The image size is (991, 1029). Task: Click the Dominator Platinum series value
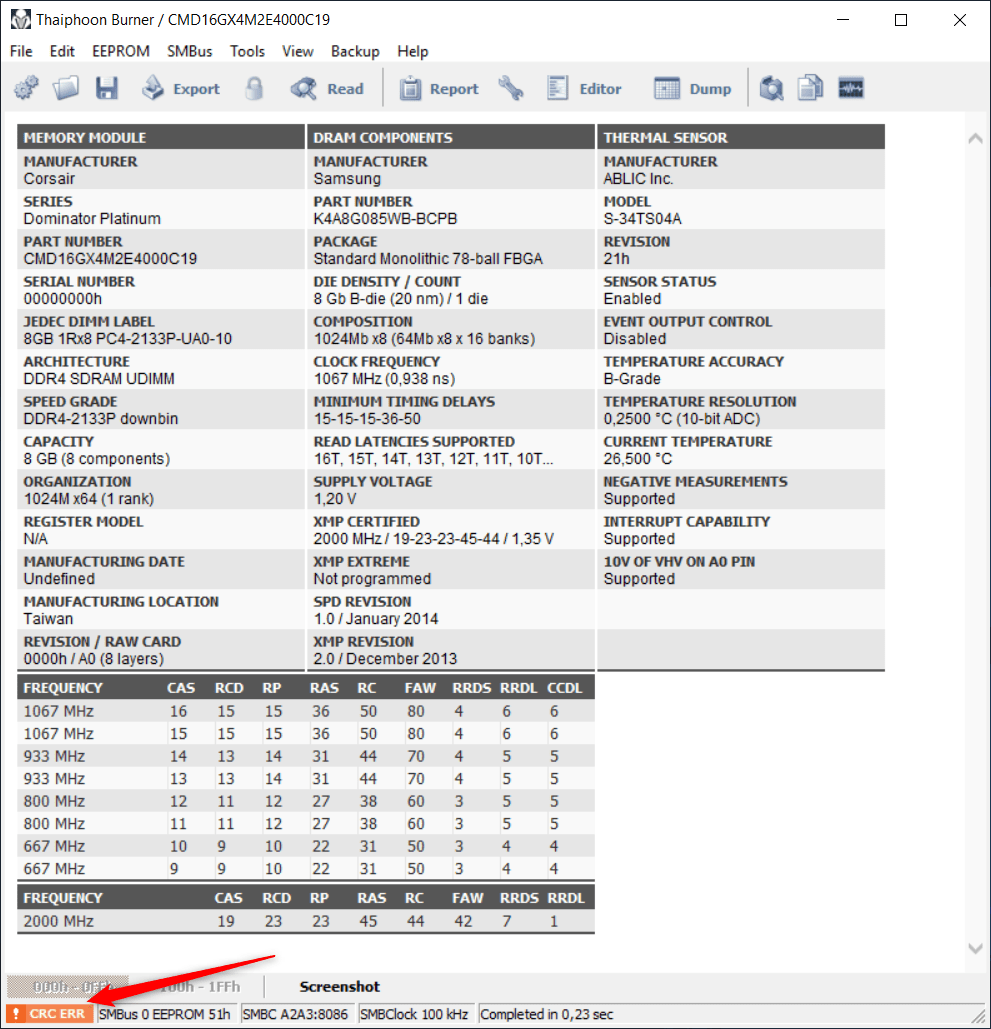pyautogui.click(x=92, y=219)
